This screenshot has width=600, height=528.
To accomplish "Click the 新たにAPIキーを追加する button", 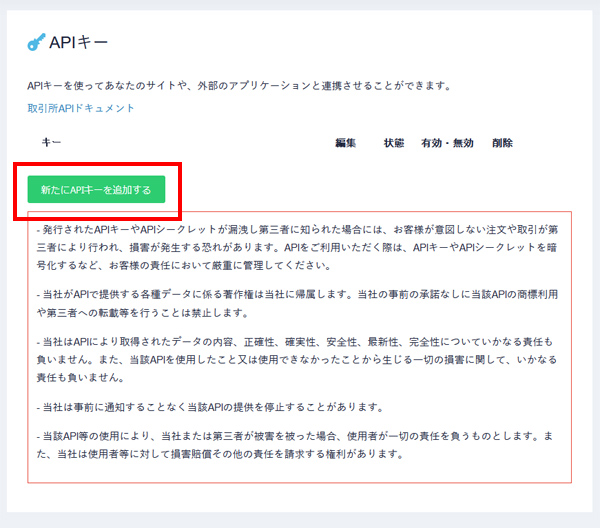I will coord(96,189).
